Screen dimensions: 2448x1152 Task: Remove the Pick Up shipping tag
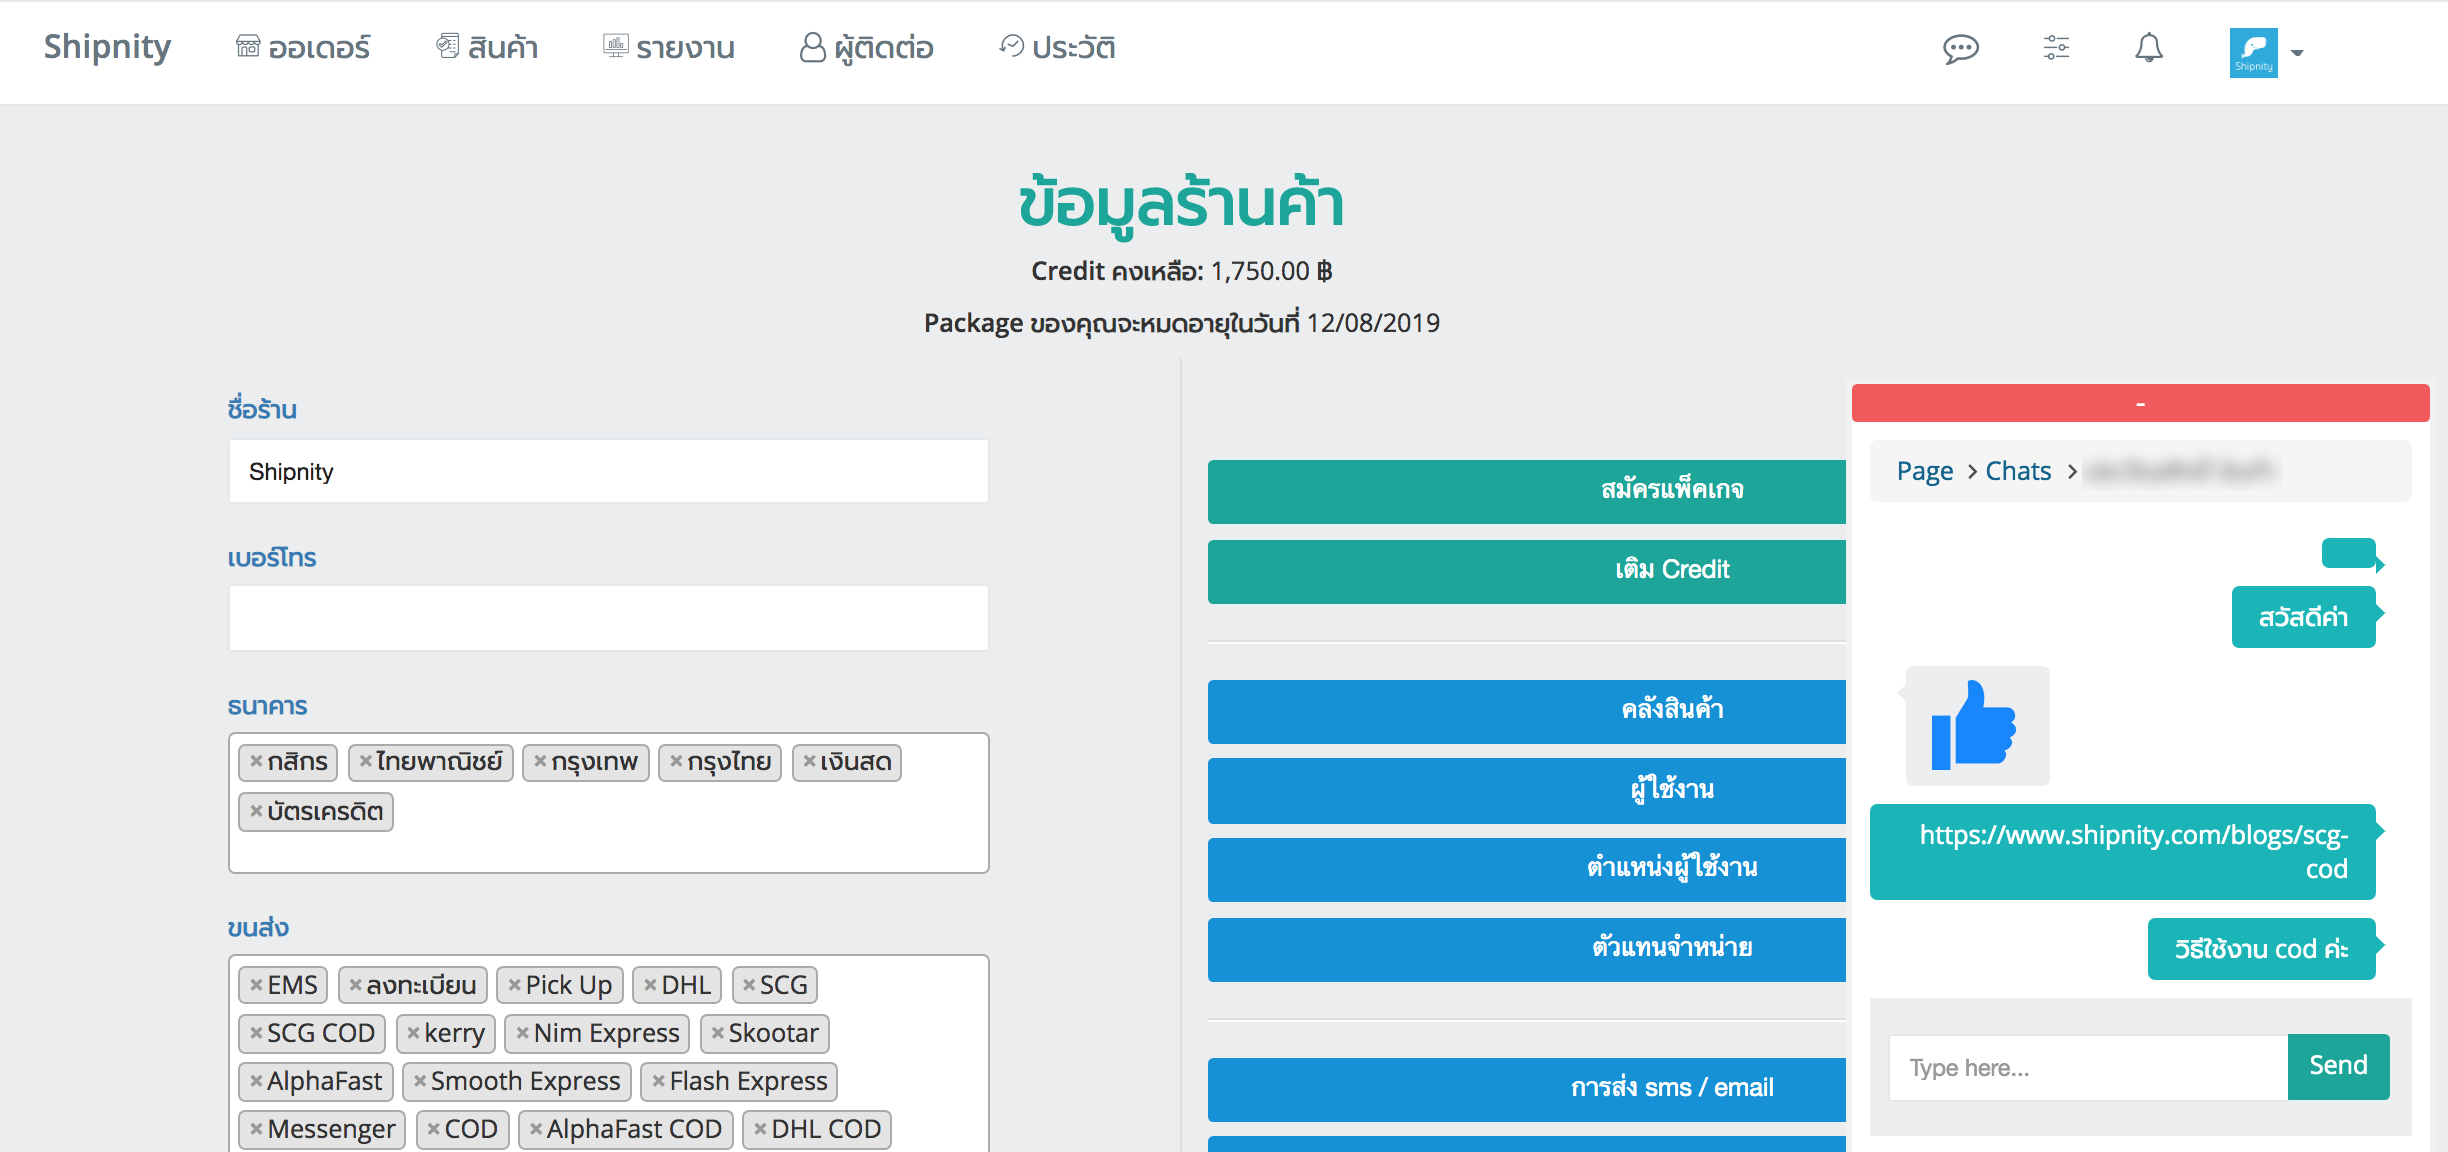[514, 985]
